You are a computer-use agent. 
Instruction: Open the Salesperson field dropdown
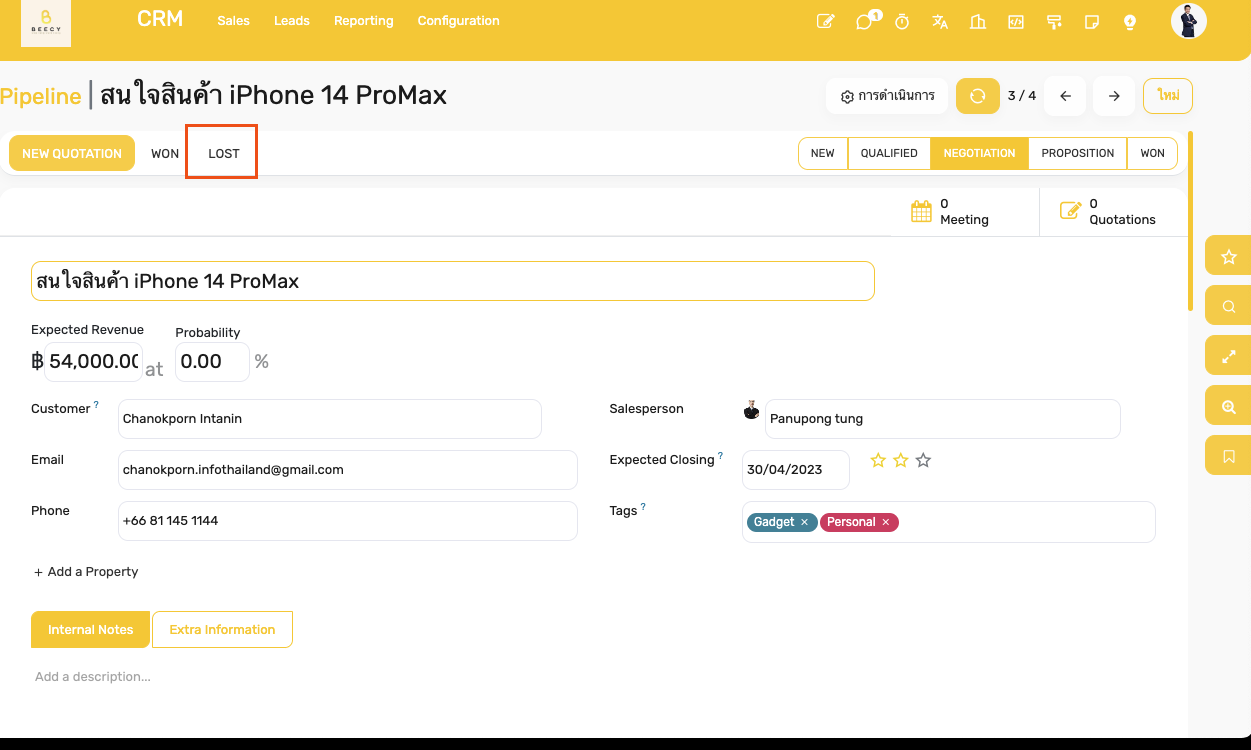(x=943, y=419)
